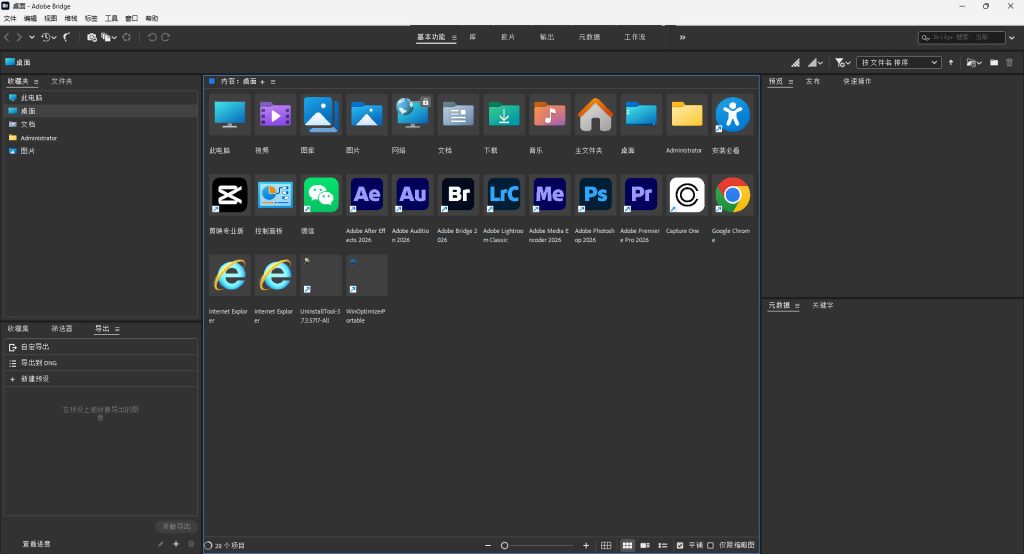Image resolution: width=1024 pixels, height=554 pixels.
Task: Toggle ascending sort order arrow
Action: 951,63
